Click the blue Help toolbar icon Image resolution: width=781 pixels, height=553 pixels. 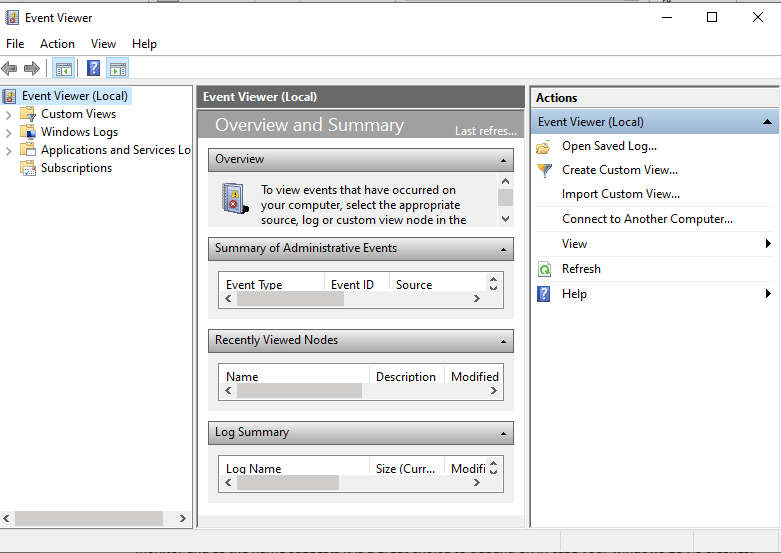pos(93,69)
